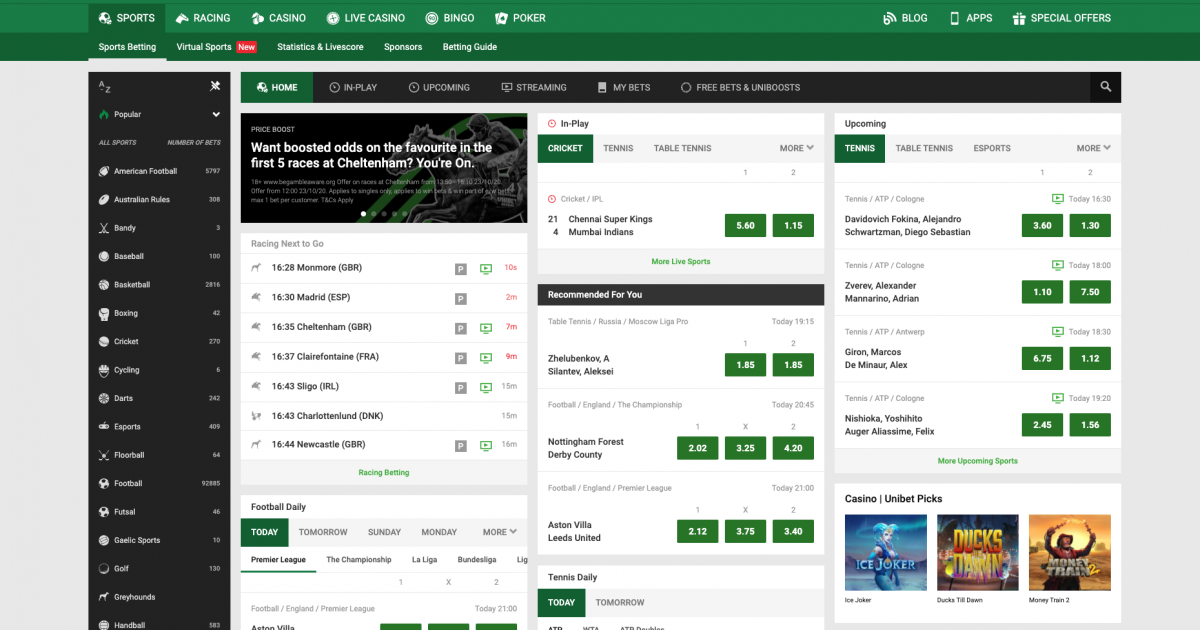Viewport: 1200px width, 630px height.
Task: Open Apps via its grid icon
Action: pyautogui.click(x=953, y=17)
